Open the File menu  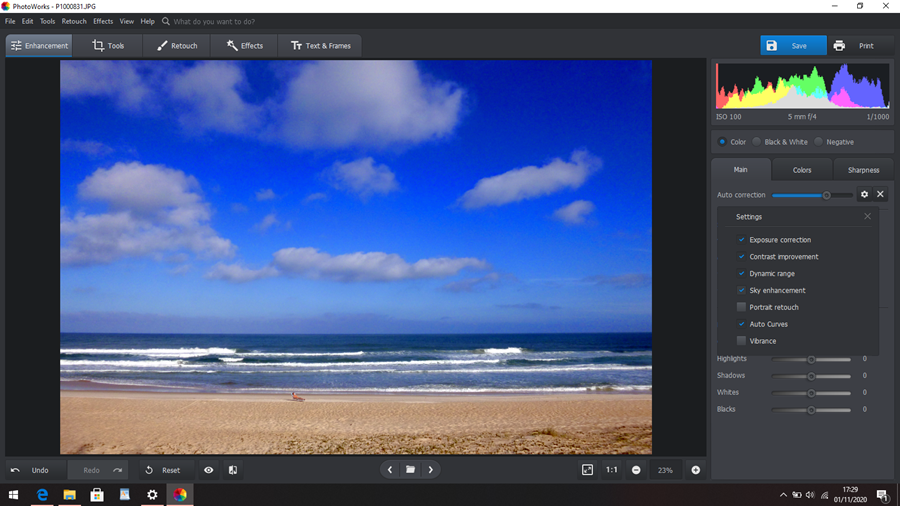click(10, 21)
